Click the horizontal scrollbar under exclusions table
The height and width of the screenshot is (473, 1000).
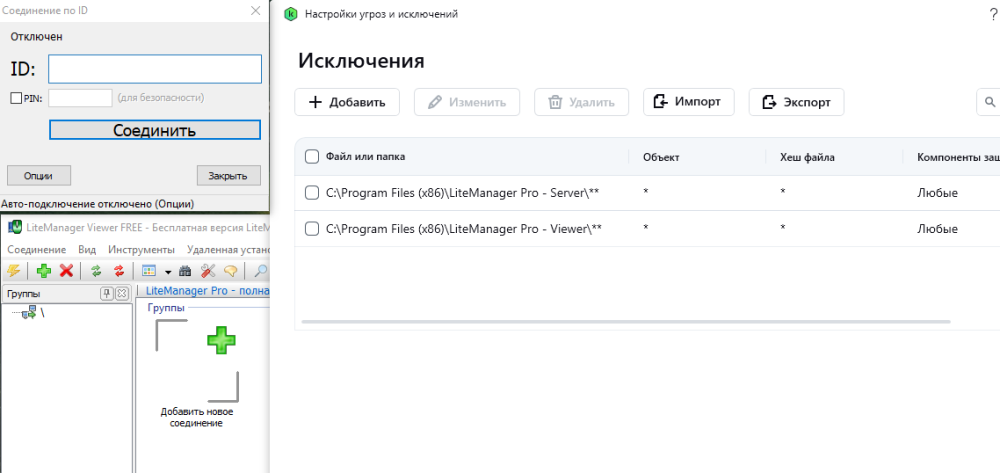click(x=626, y=321)
